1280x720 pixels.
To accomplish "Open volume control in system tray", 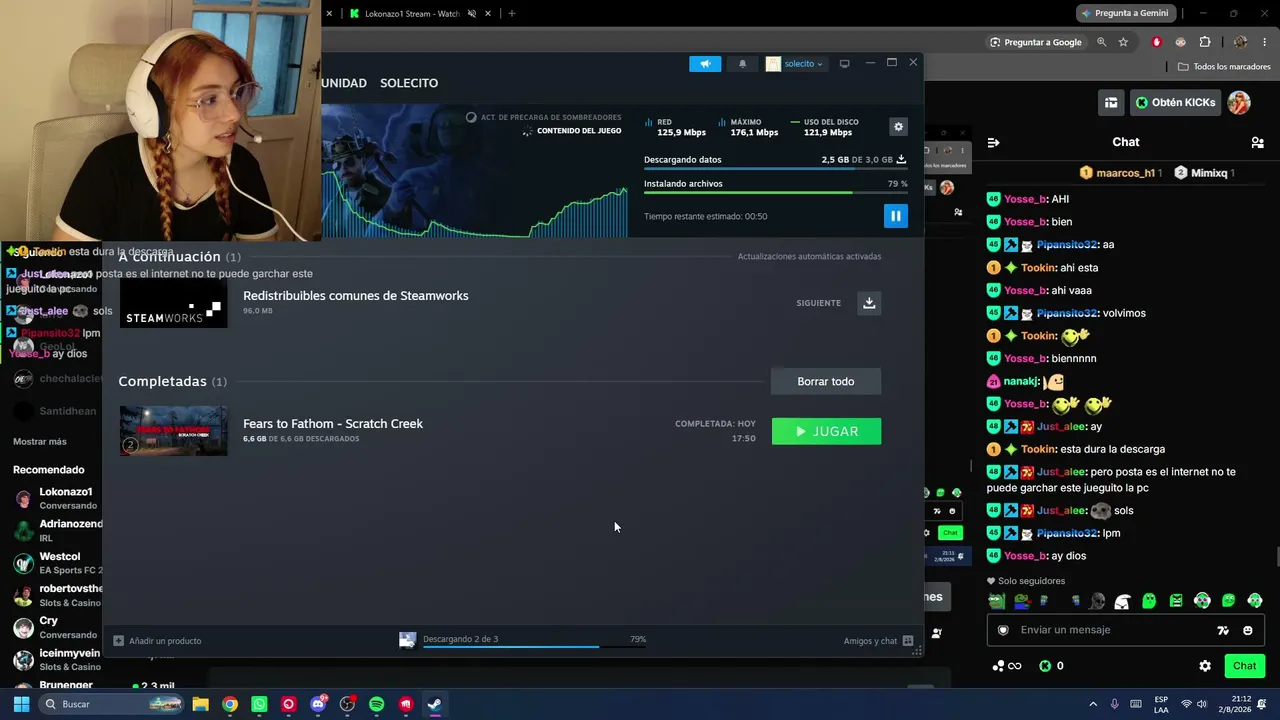I will 1202,704.
